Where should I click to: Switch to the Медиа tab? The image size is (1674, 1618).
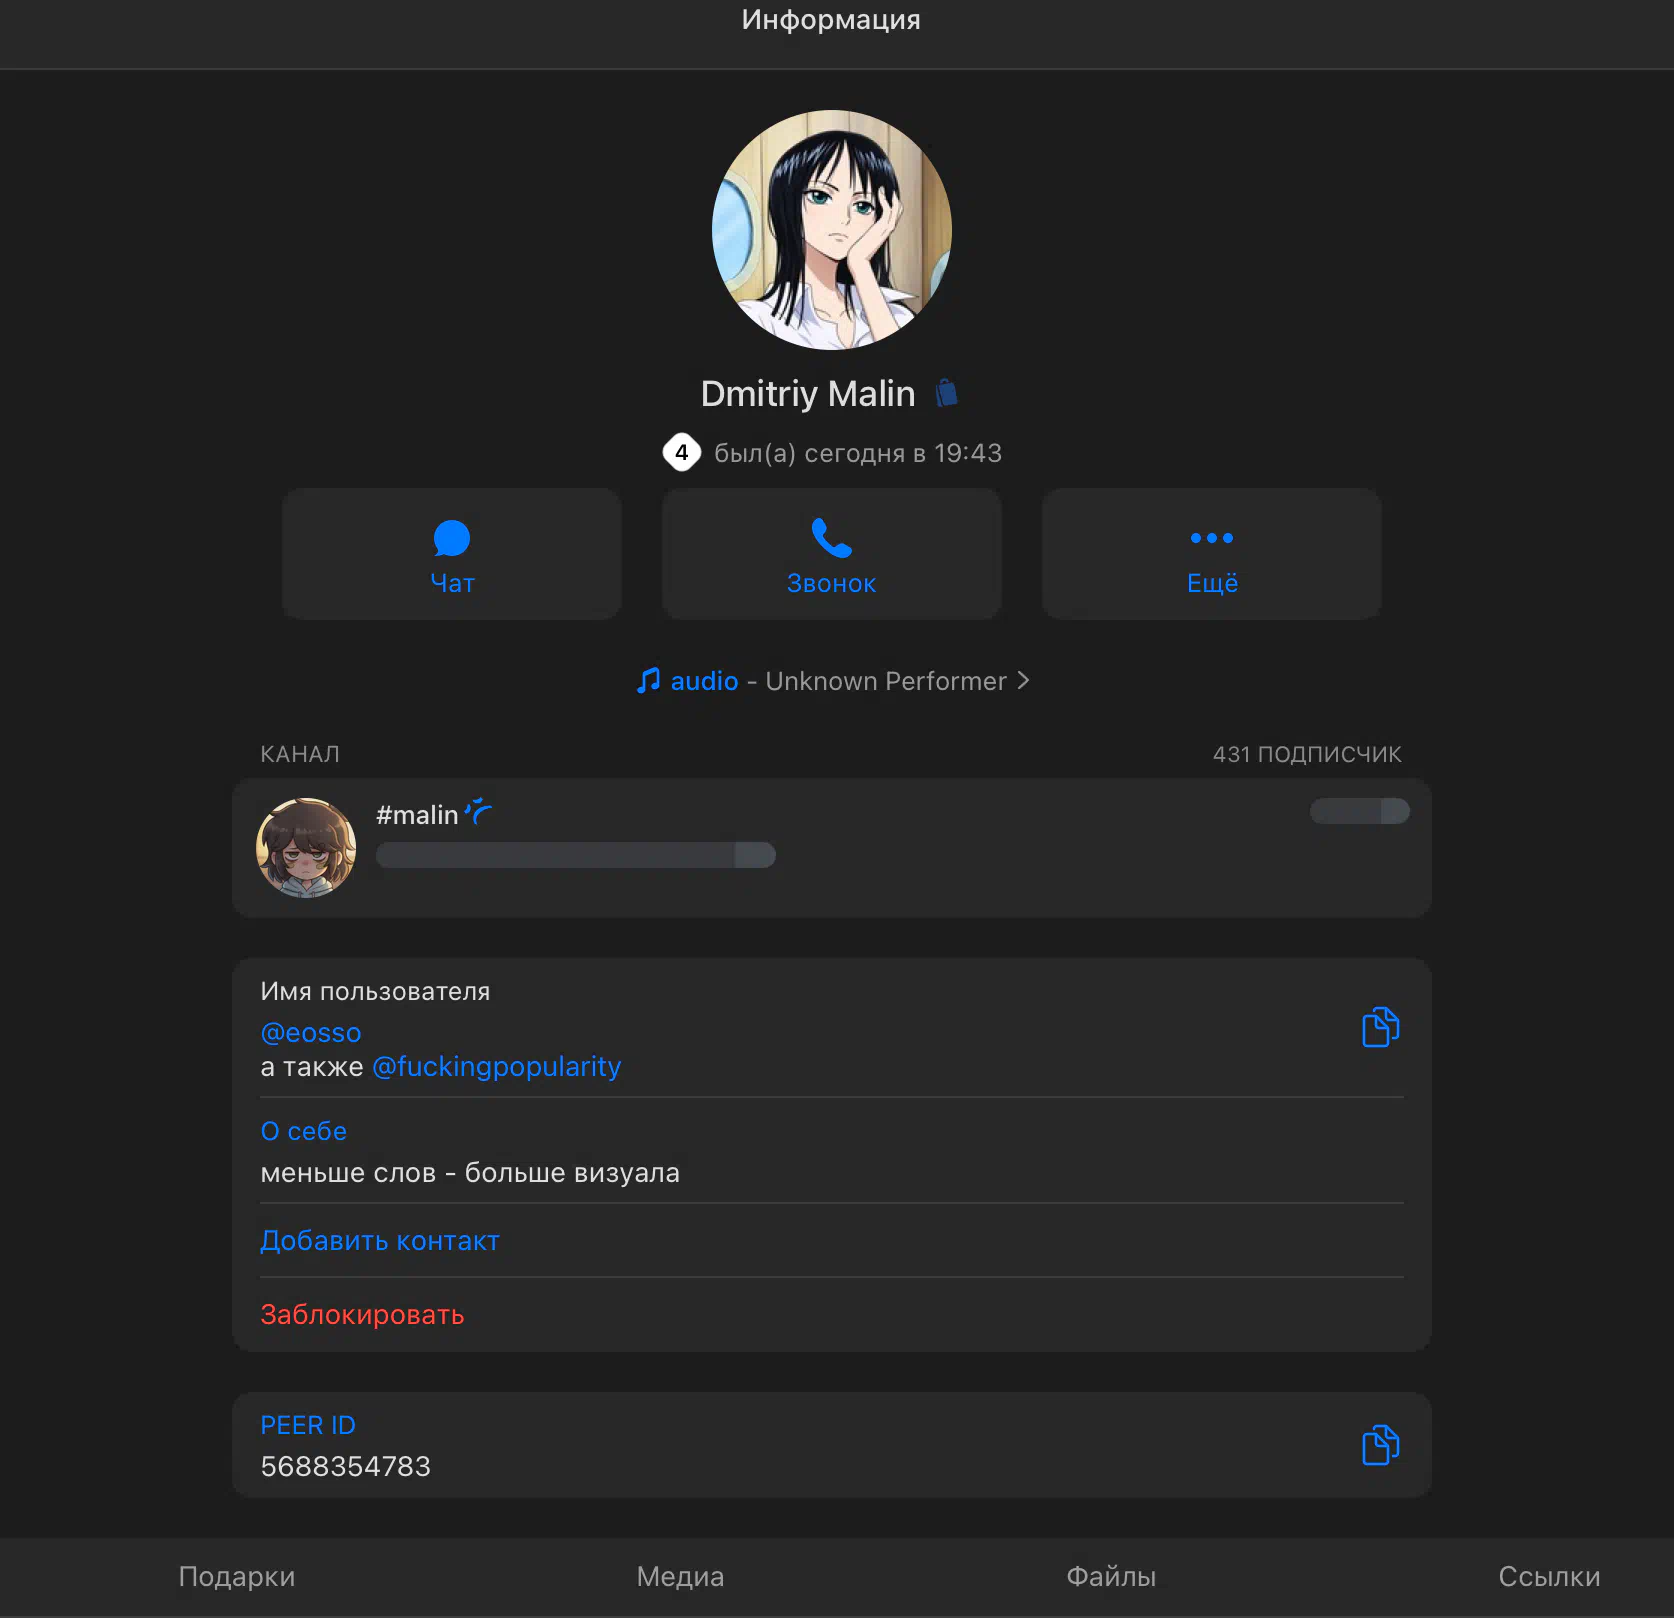680,1577
